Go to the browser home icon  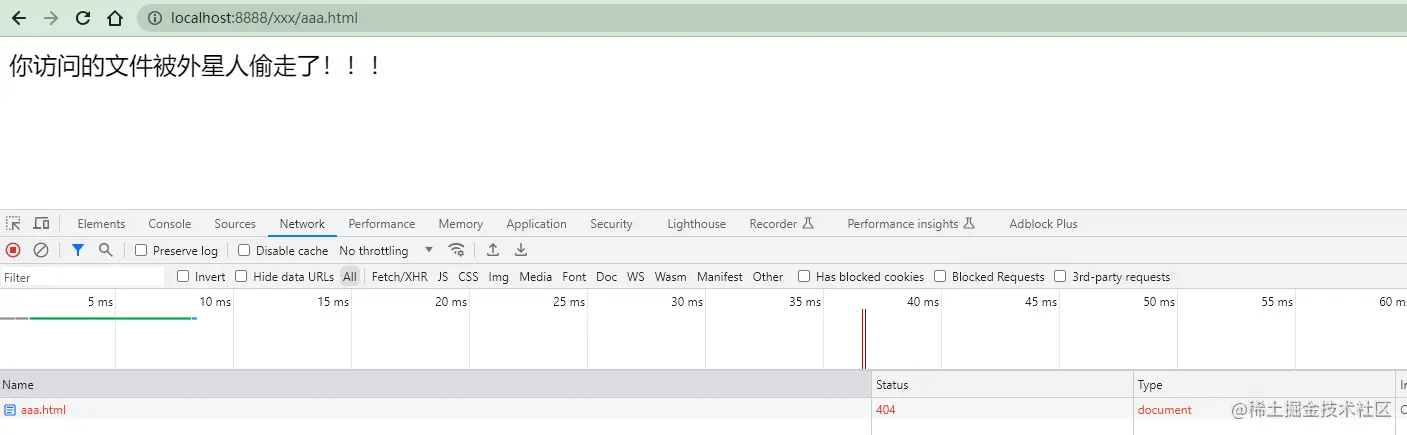click(x=115, y=18)
